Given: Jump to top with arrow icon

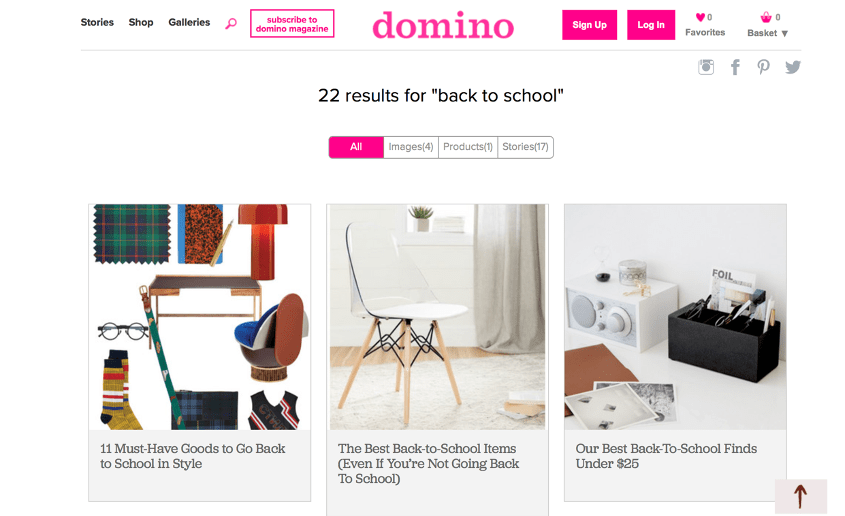Looking at the screenshot, I should tap(801, 496).
